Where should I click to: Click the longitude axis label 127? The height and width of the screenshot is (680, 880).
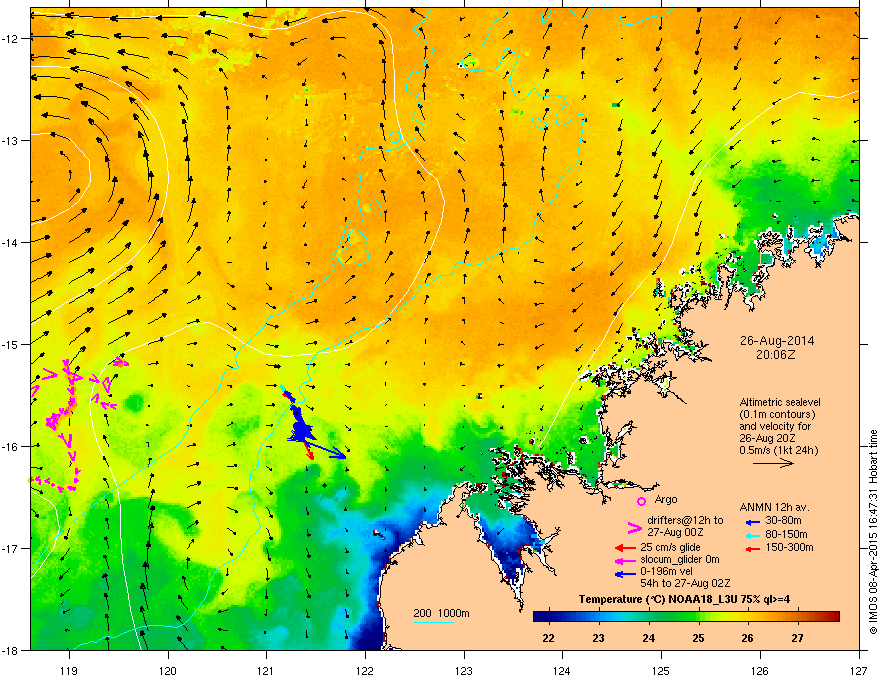[859, 670]
